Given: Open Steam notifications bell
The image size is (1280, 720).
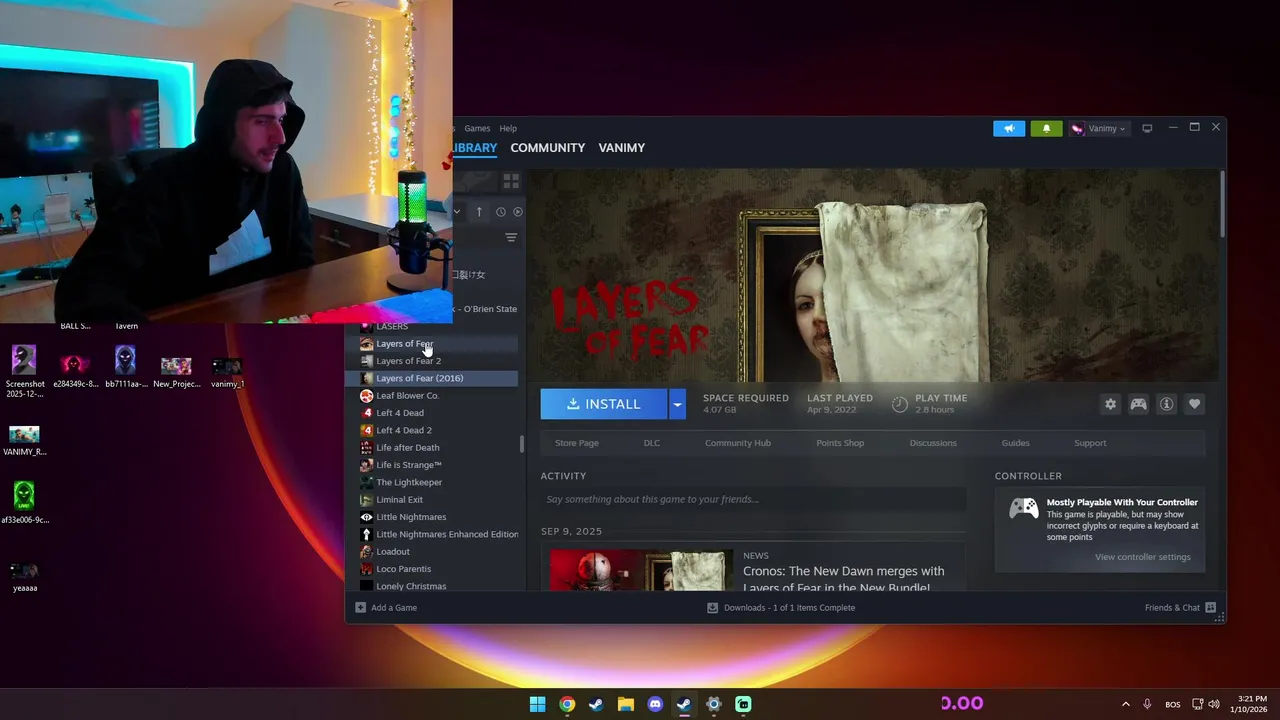Looking at the screenshot, I should click(1046, 128).
